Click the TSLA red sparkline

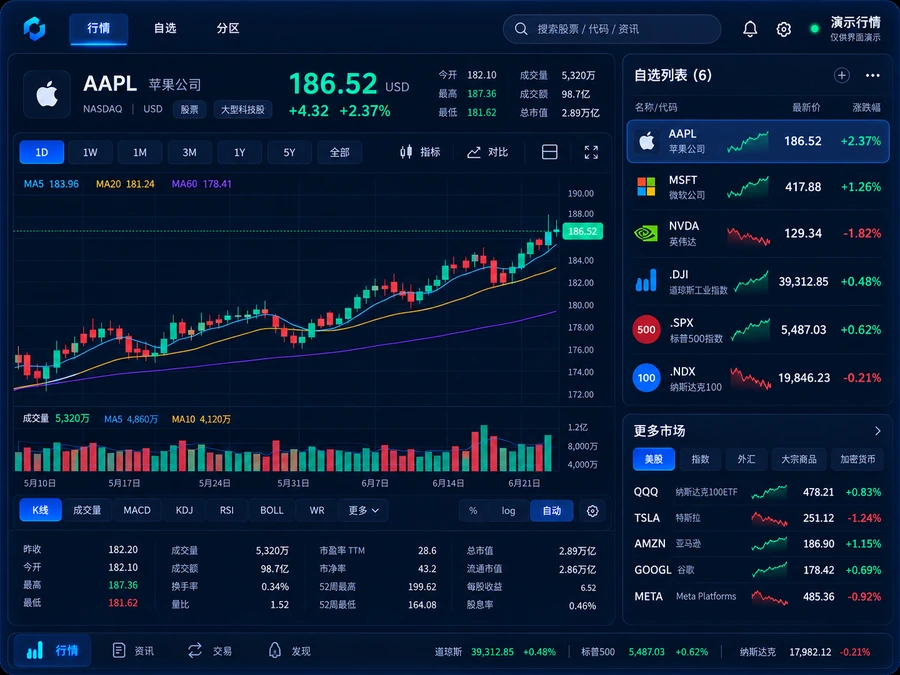click(770, 518)
